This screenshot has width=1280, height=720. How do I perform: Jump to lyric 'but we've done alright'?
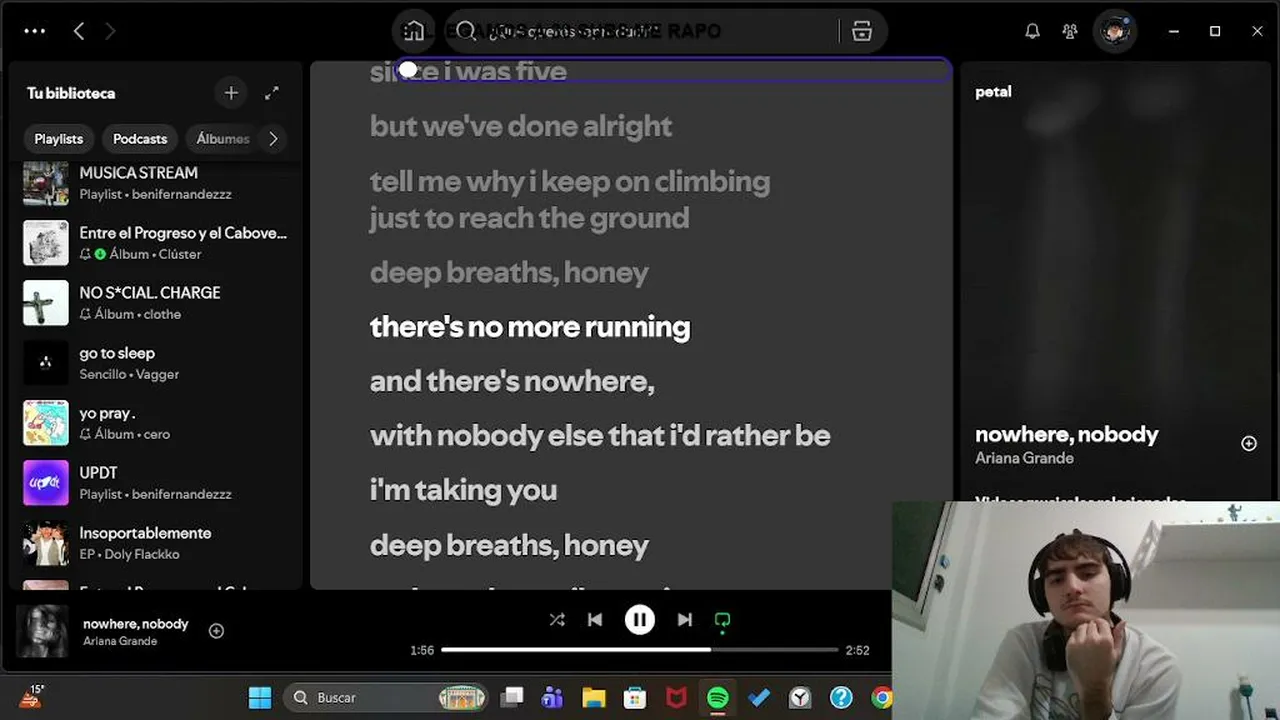coord(521,126)
